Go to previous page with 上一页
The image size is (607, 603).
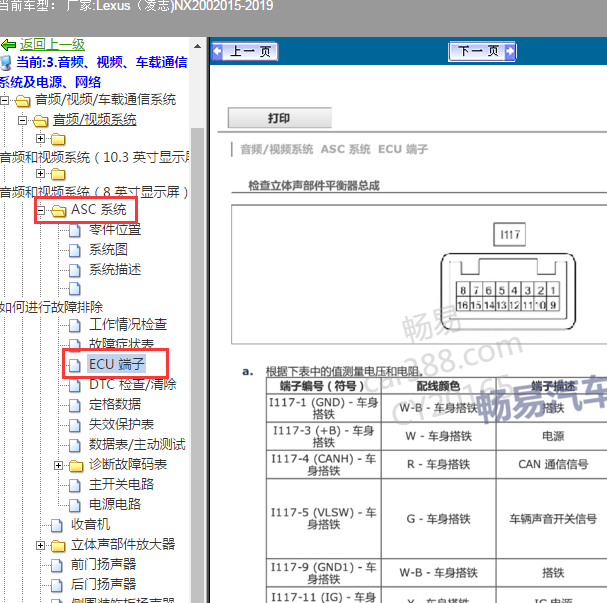coord(245,51)
